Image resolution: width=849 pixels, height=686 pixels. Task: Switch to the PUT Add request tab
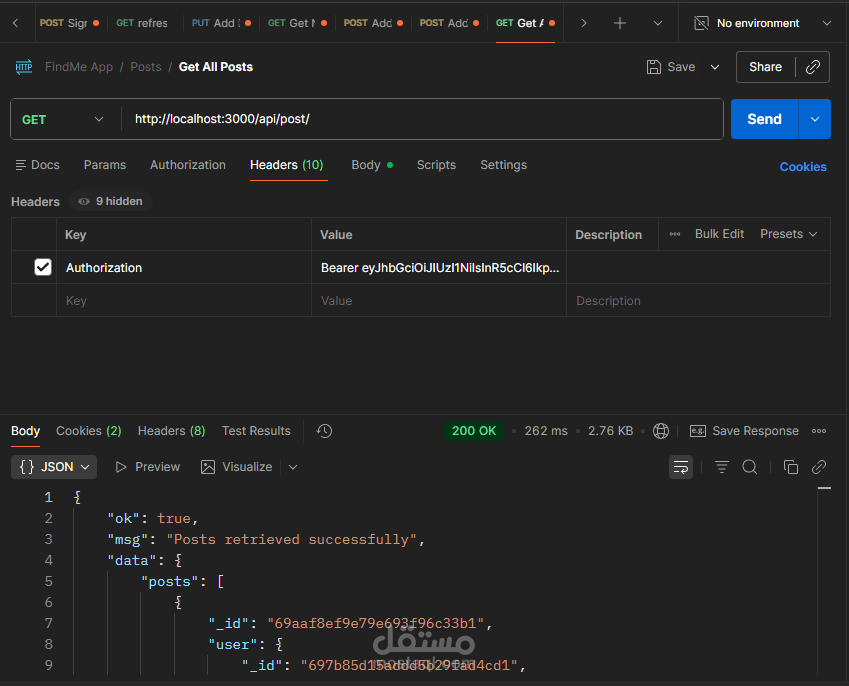pos(221,23)
